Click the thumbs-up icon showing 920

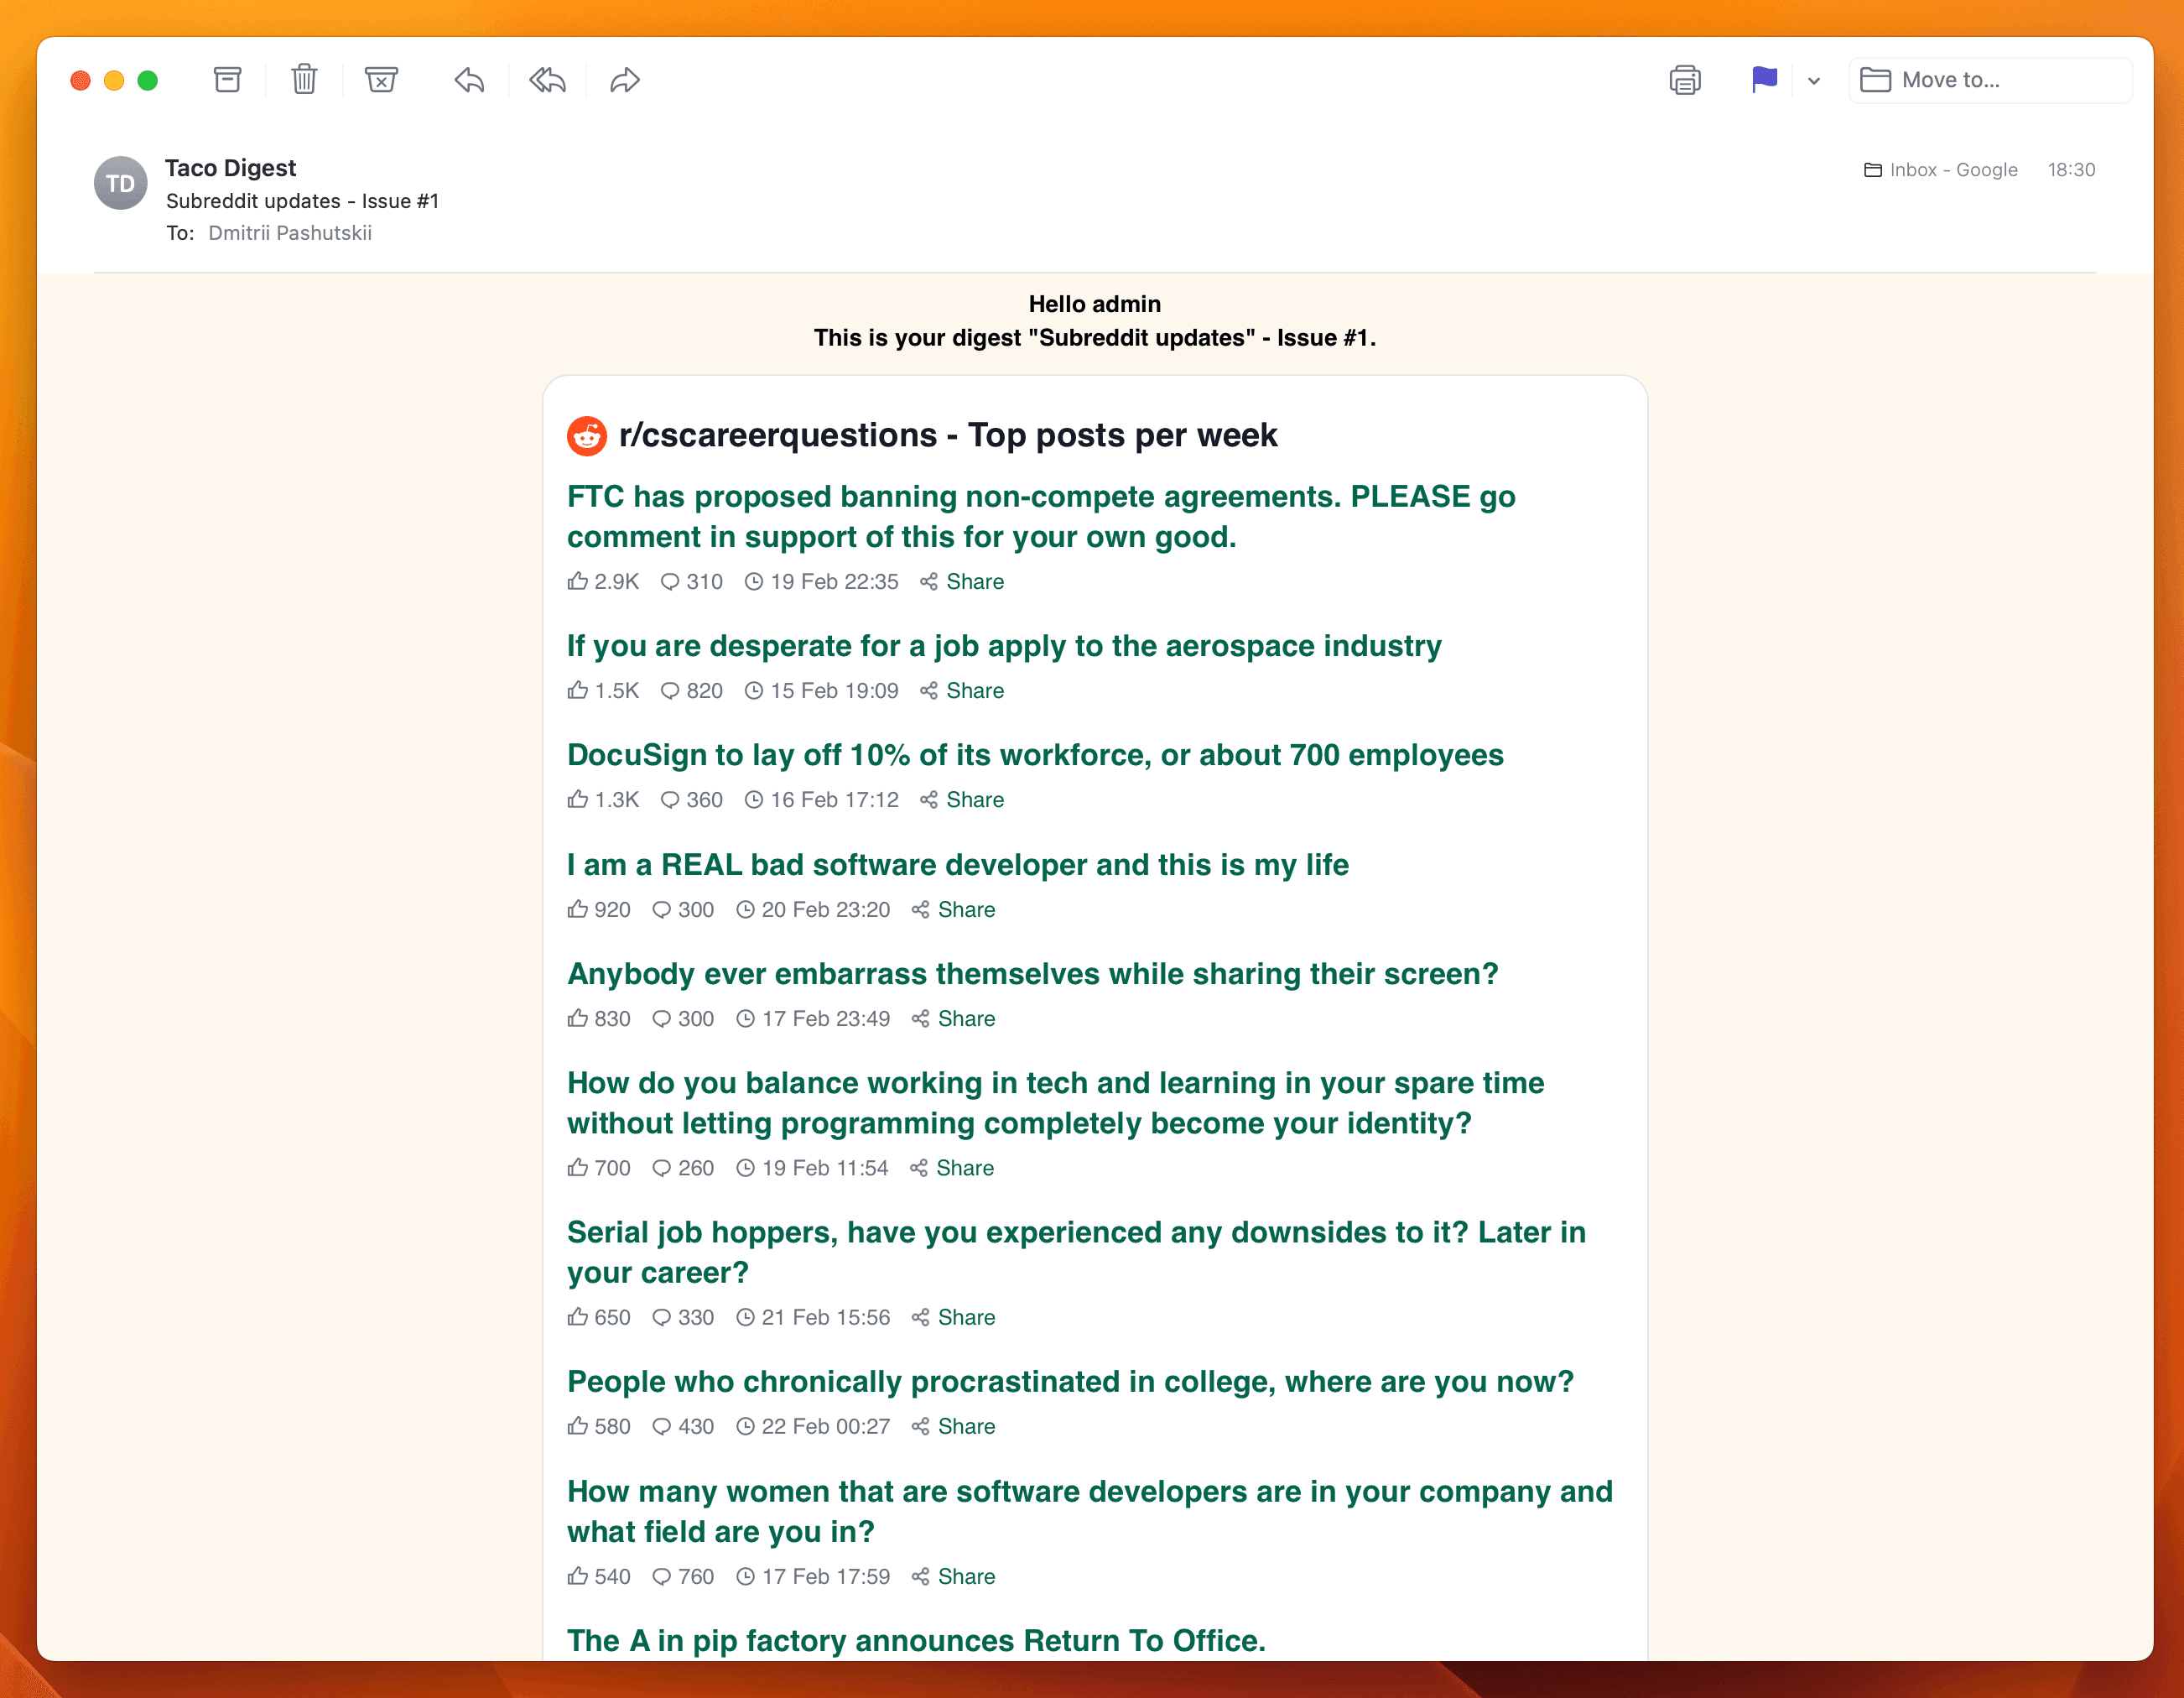coord(578,909)
